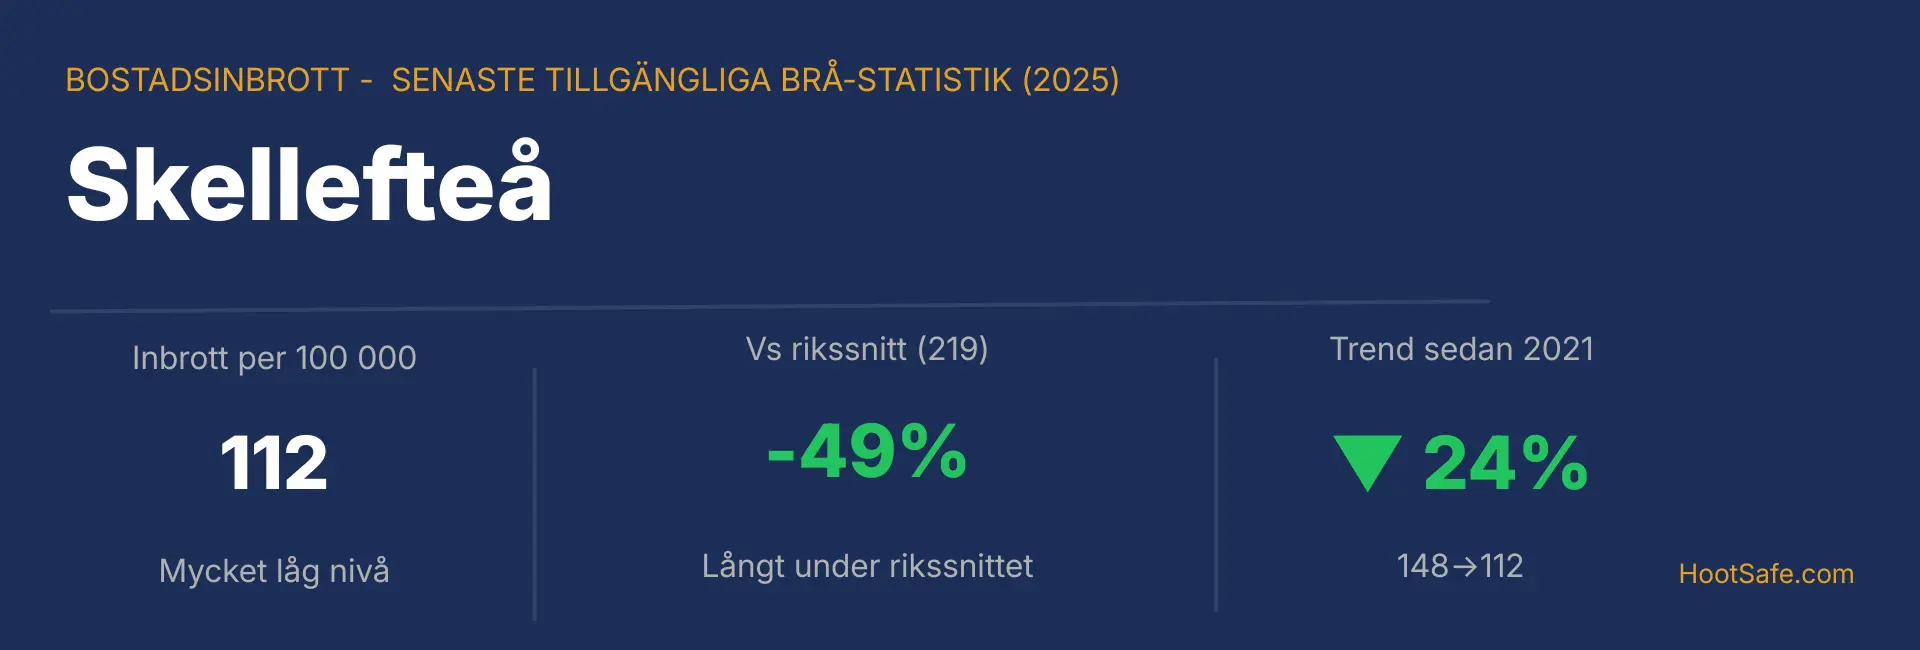This screenshot has width=1920, height=650.
Task: Select the Inbrott per 100 000 label
Action: [x=274, y=358]
